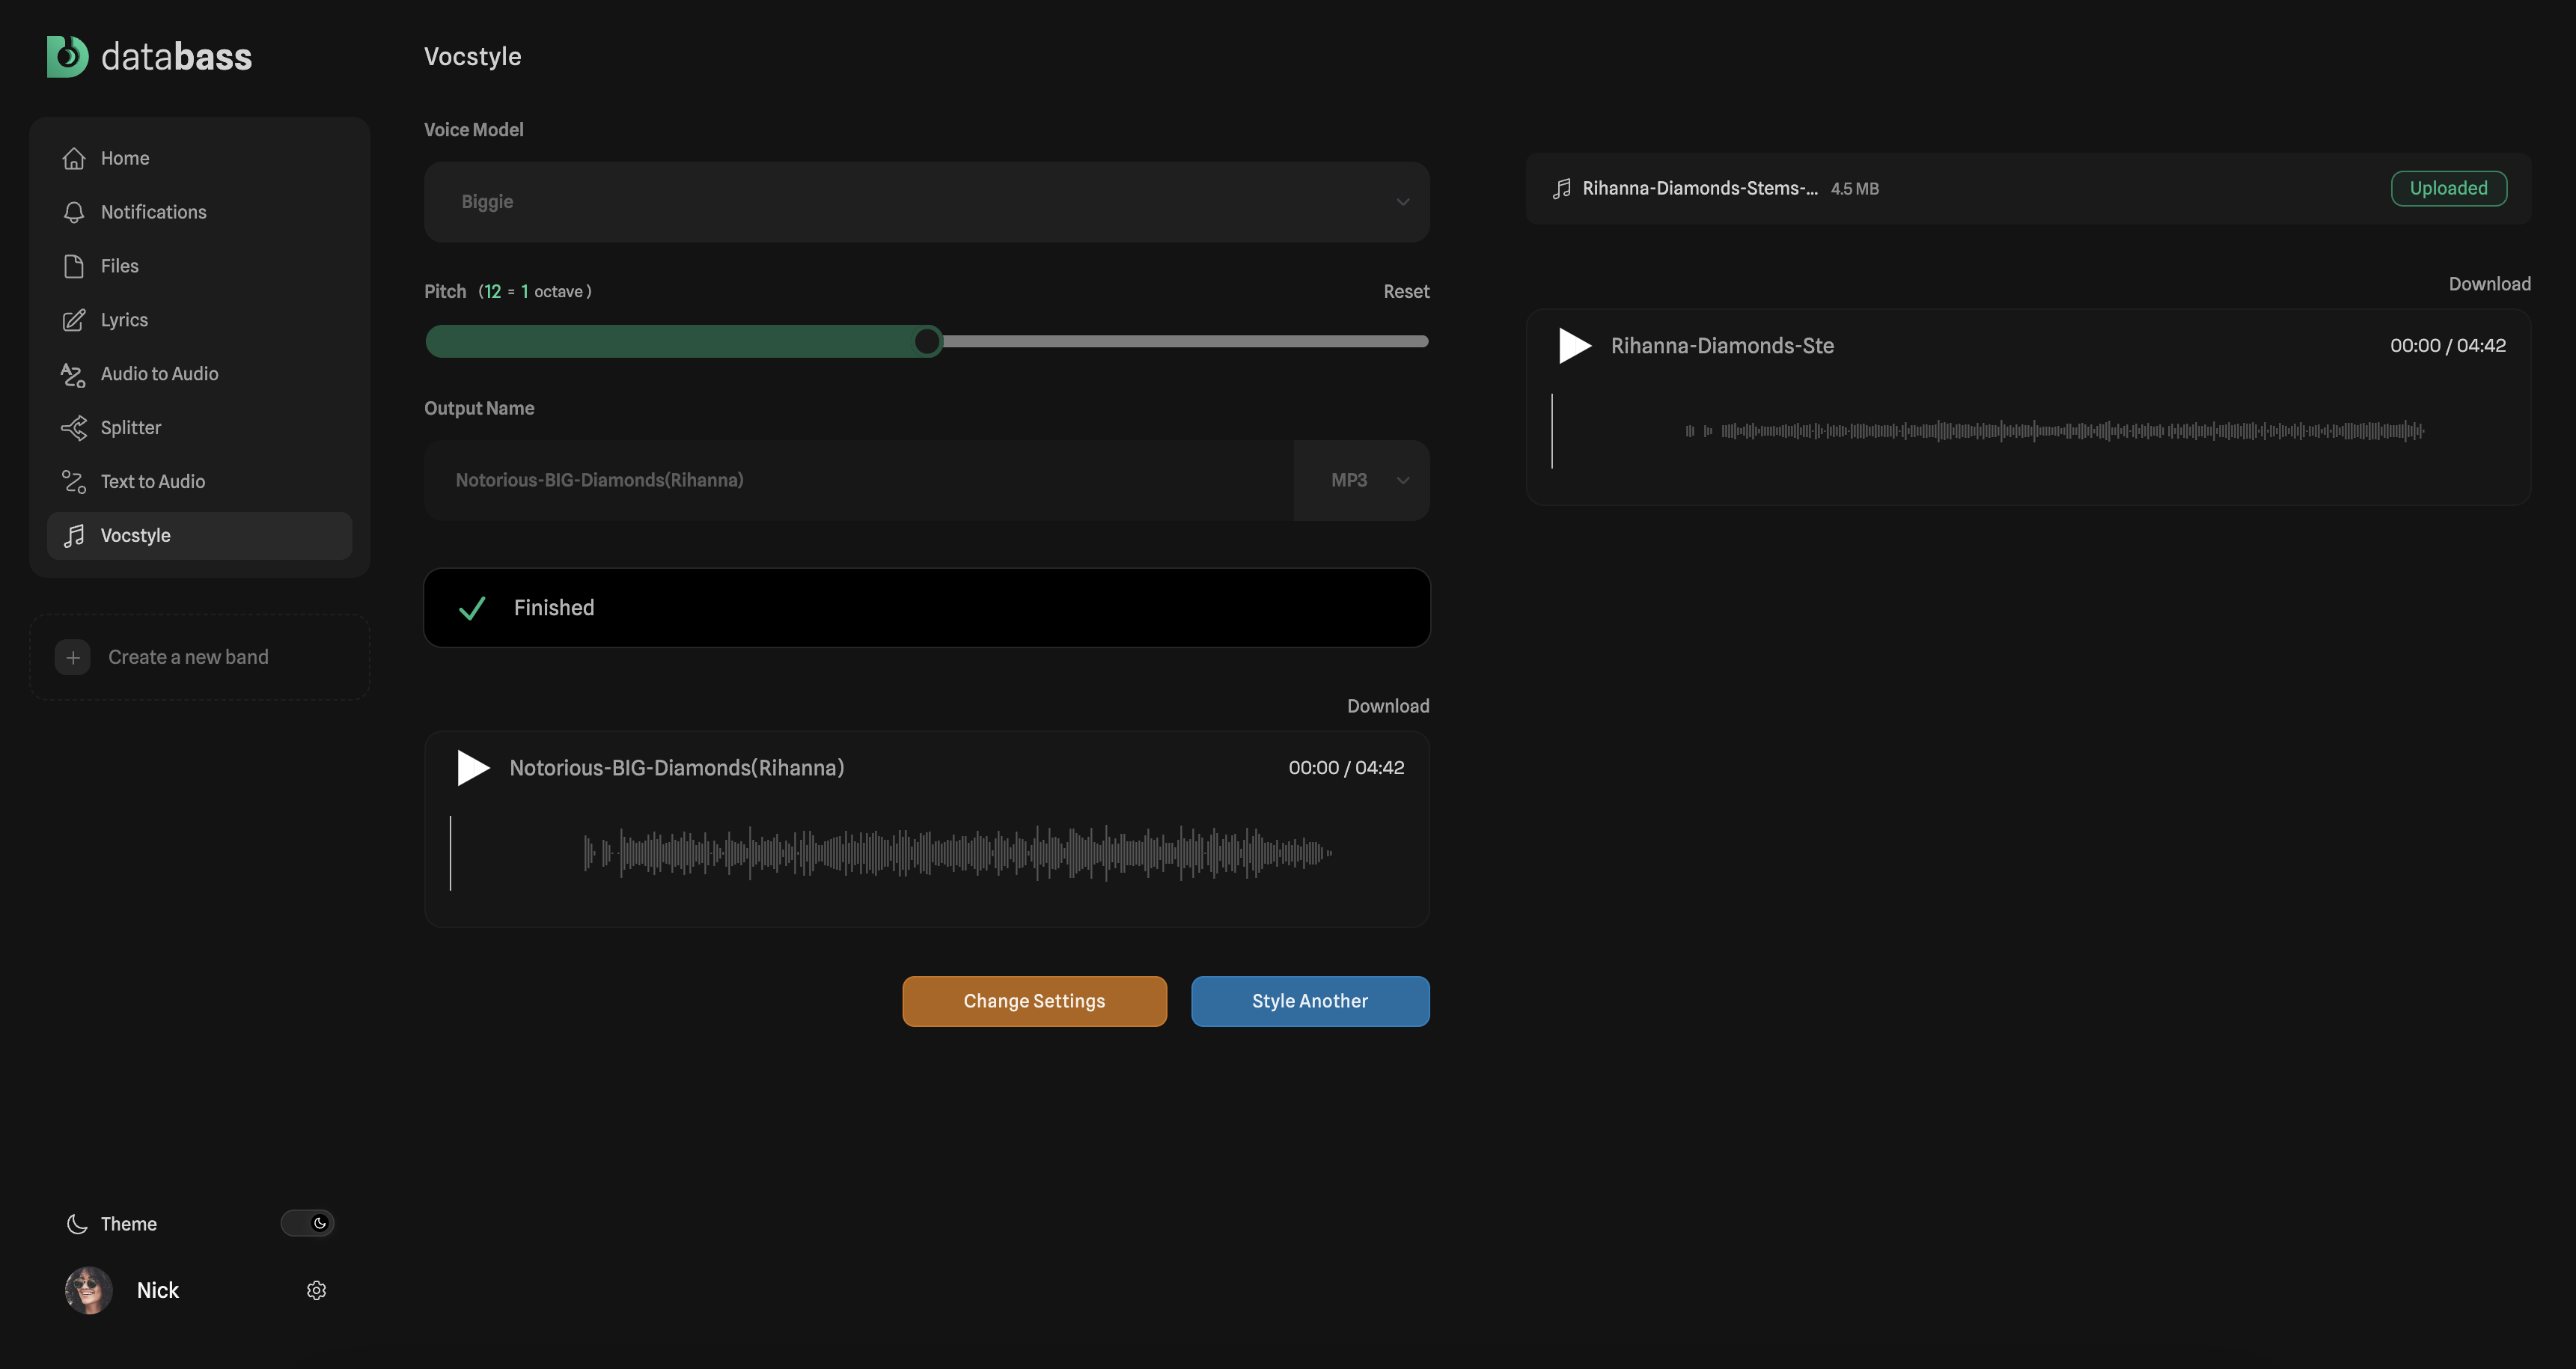
Task: Click the Change Settings button
Action: (1034, 1001)
